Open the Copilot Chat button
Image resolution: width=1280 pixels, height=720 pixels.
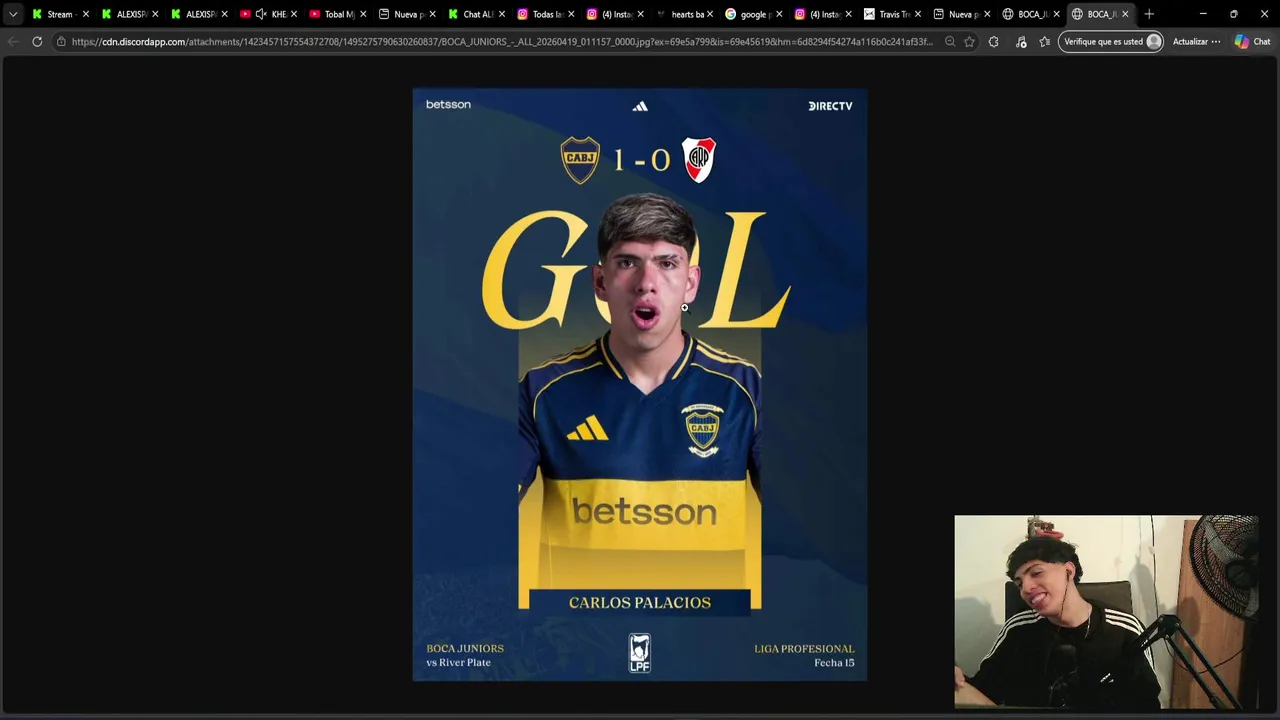[1253, 42]
